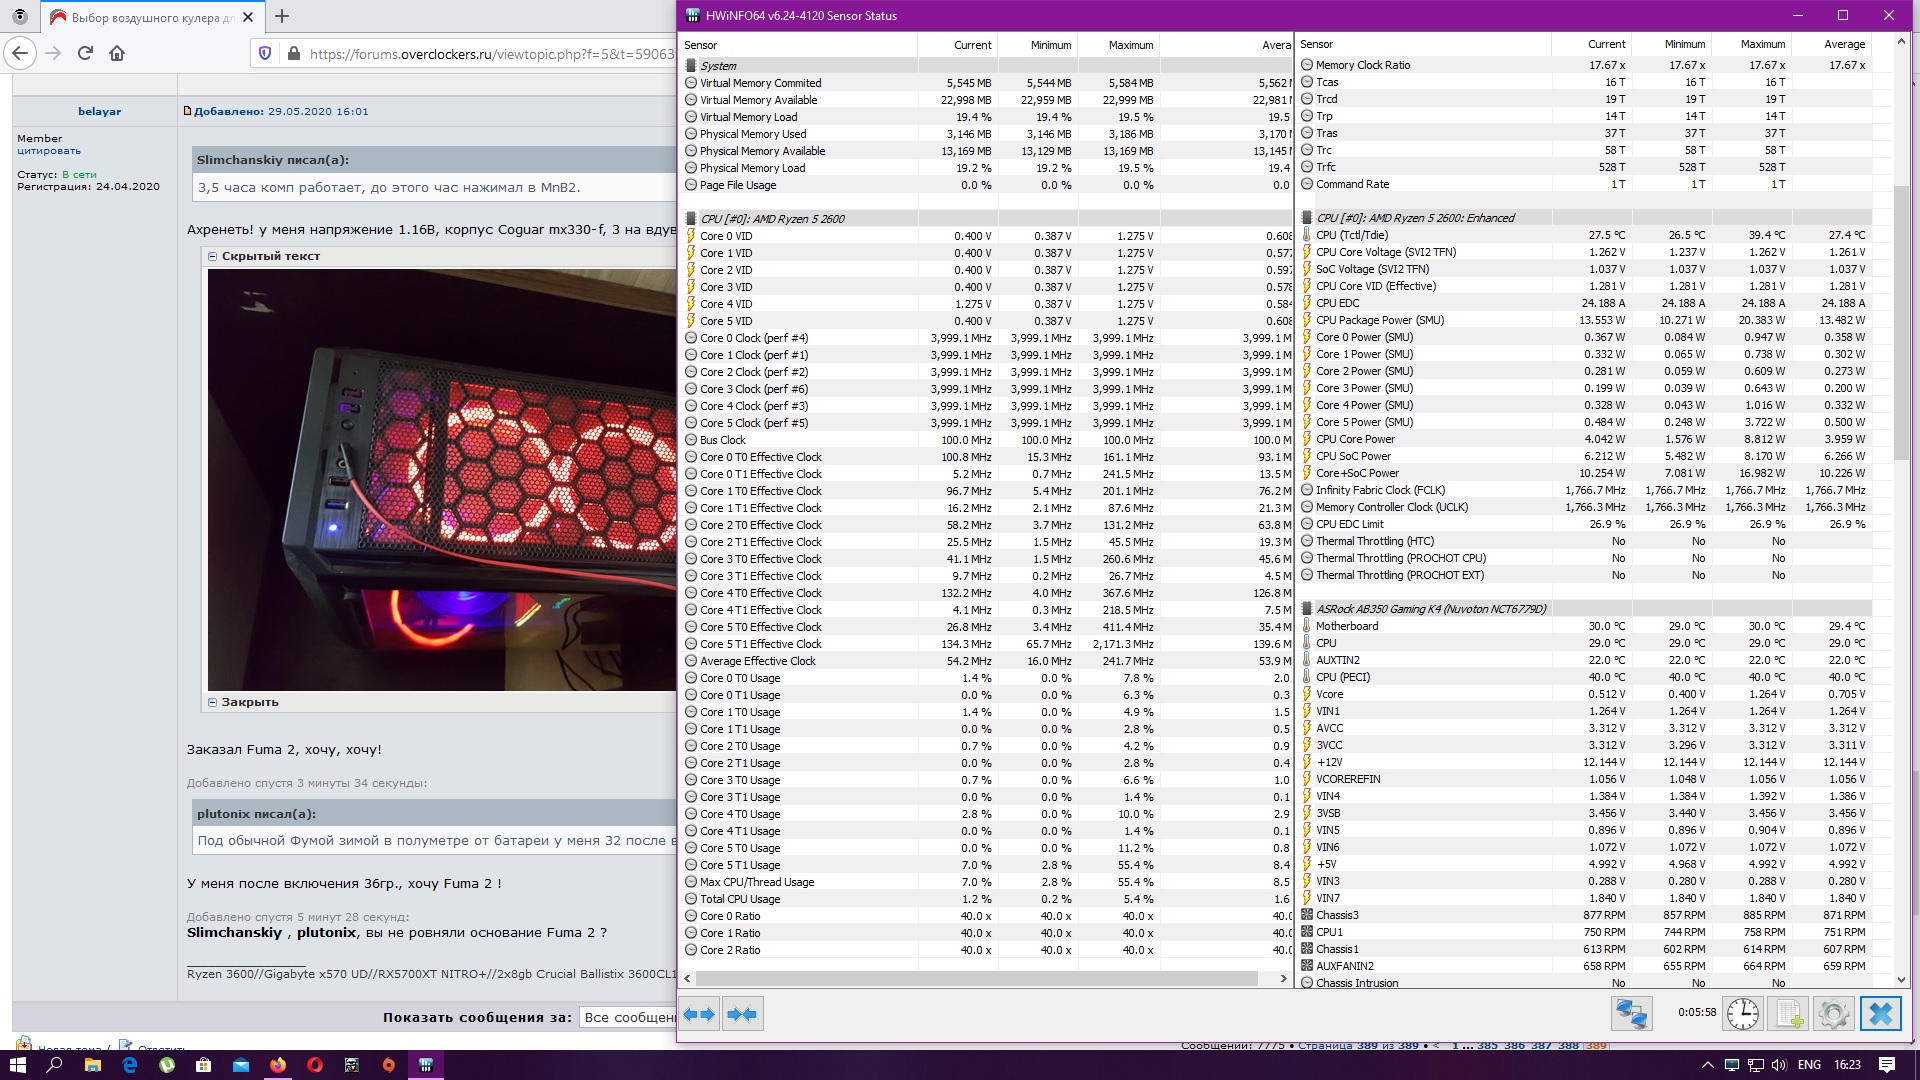Show hidden system tray icons
This screenshot has width=1920, height=1080.
[1707, 1065]
